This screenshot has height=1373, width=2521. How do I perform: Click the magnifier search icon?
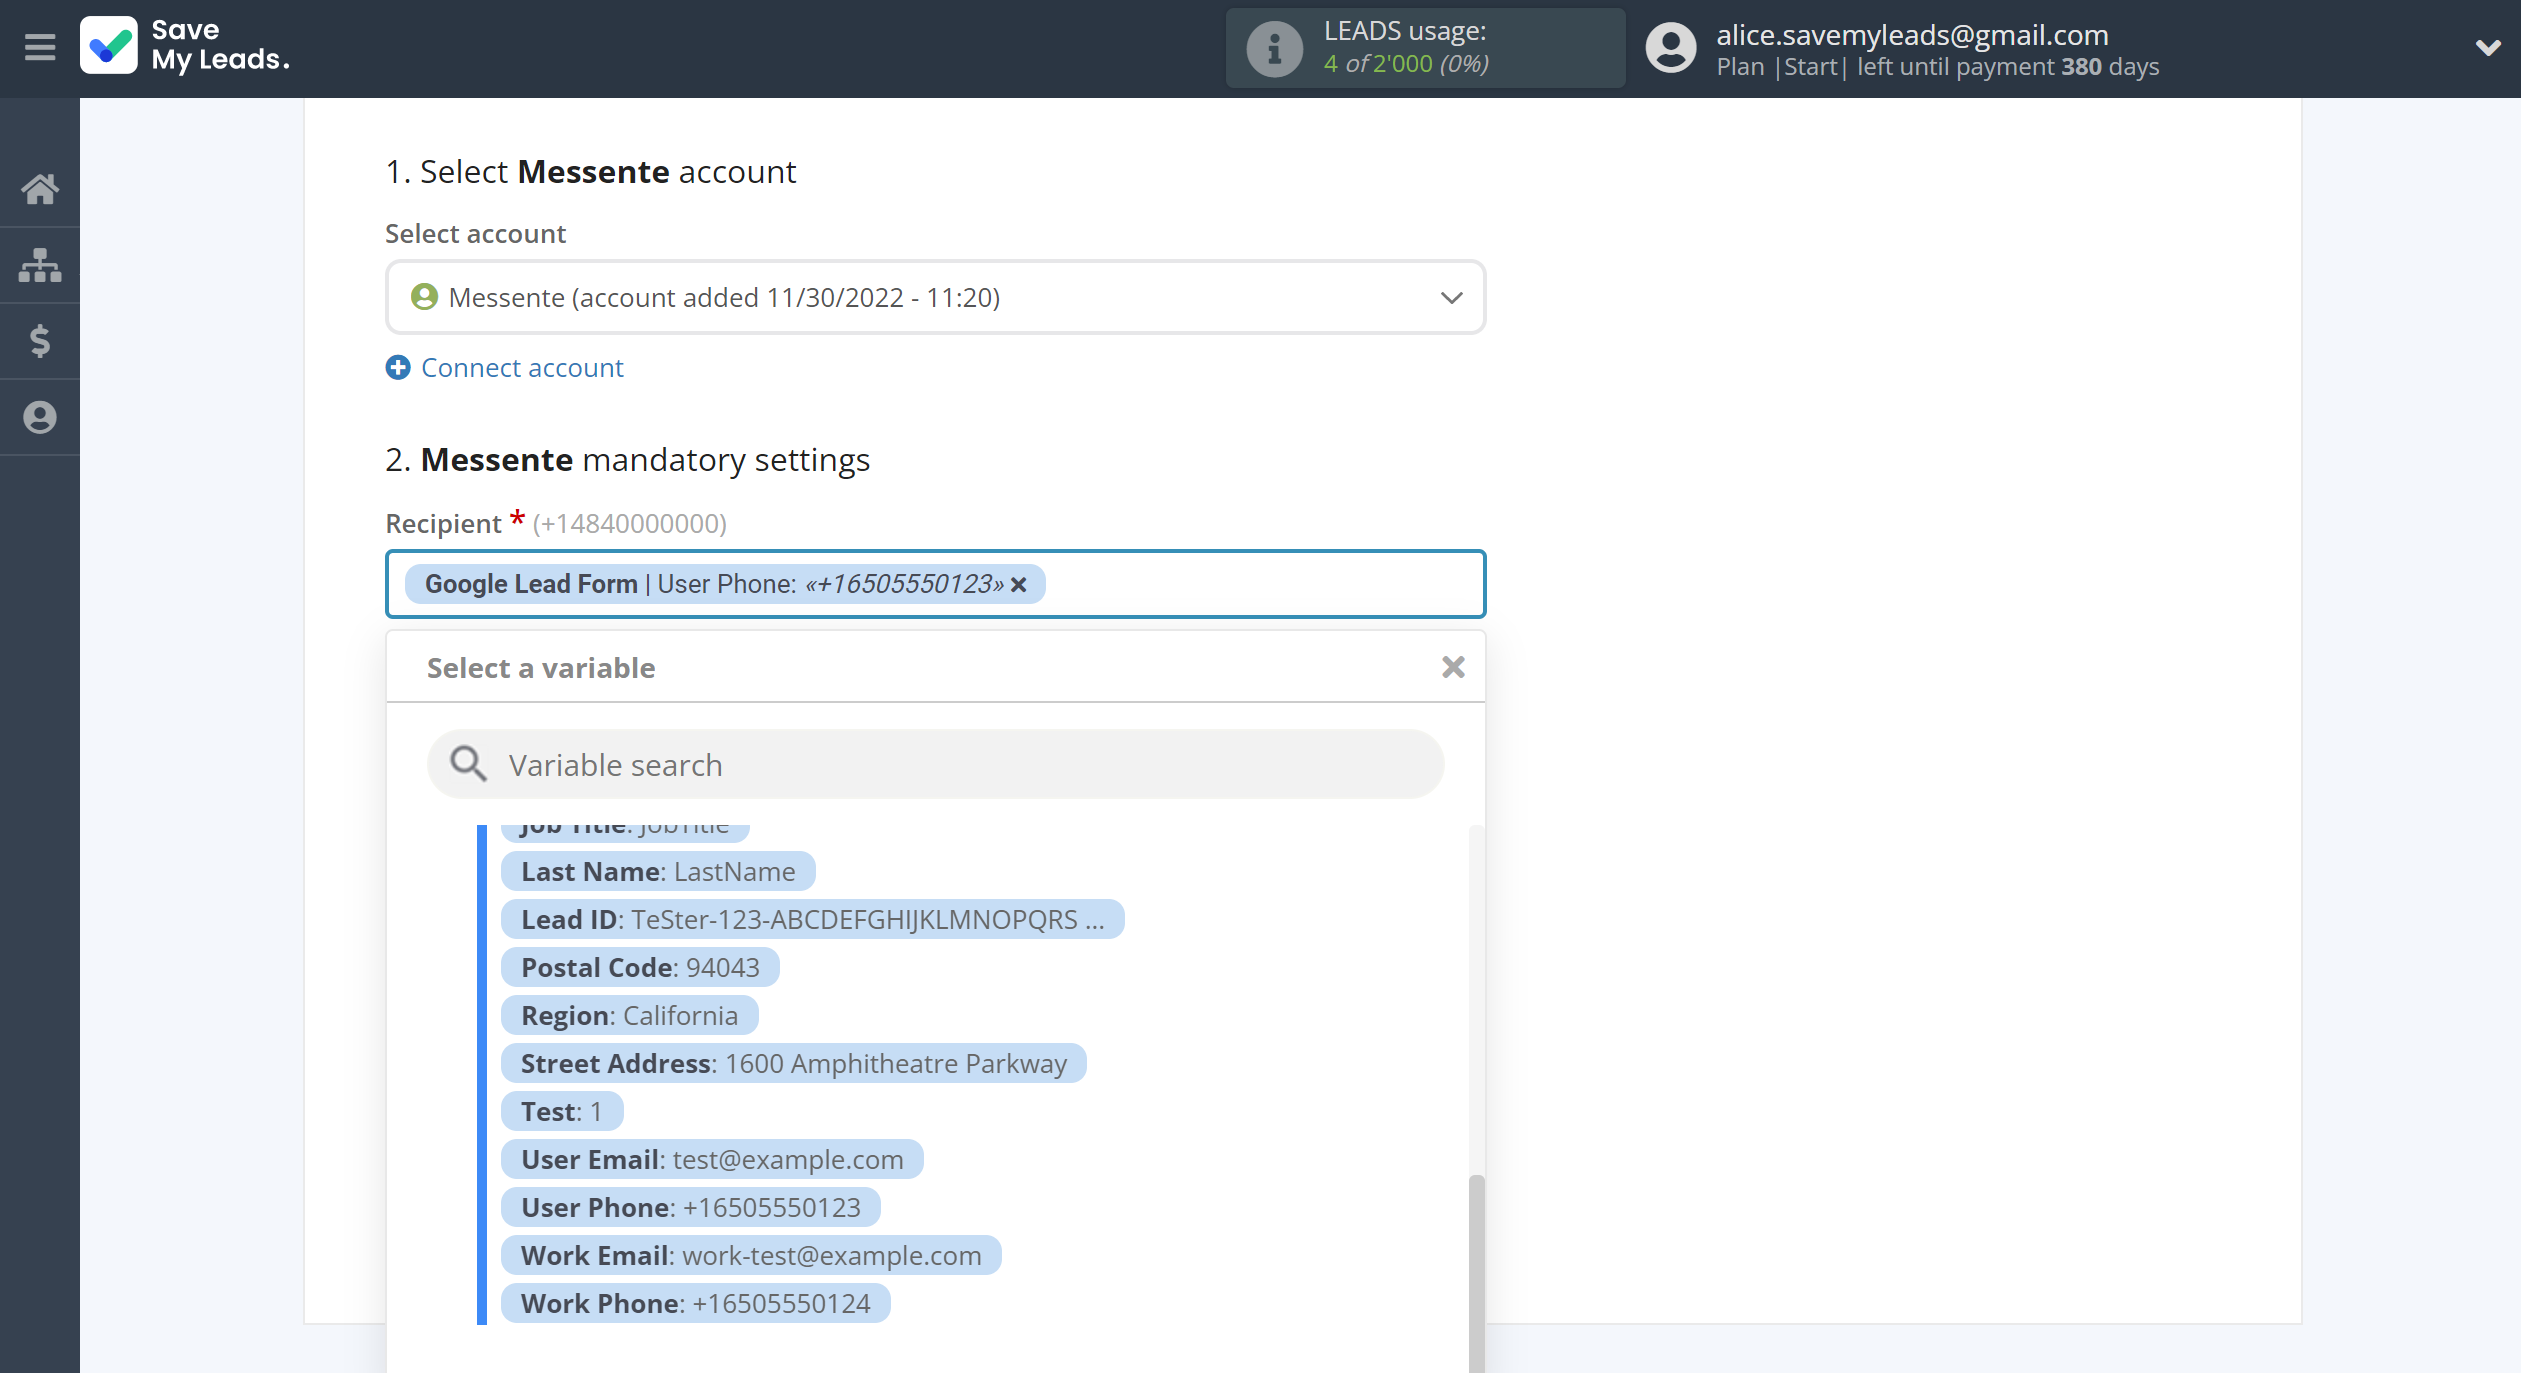click(x=467, y=764)
